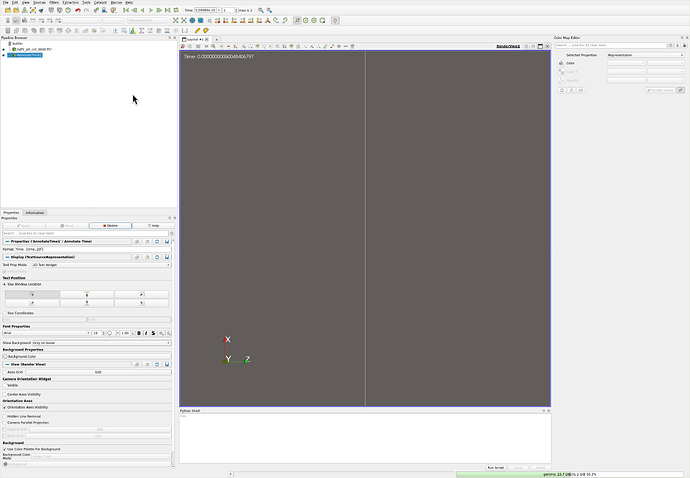Click the histogram filter icon

point(132,30)
